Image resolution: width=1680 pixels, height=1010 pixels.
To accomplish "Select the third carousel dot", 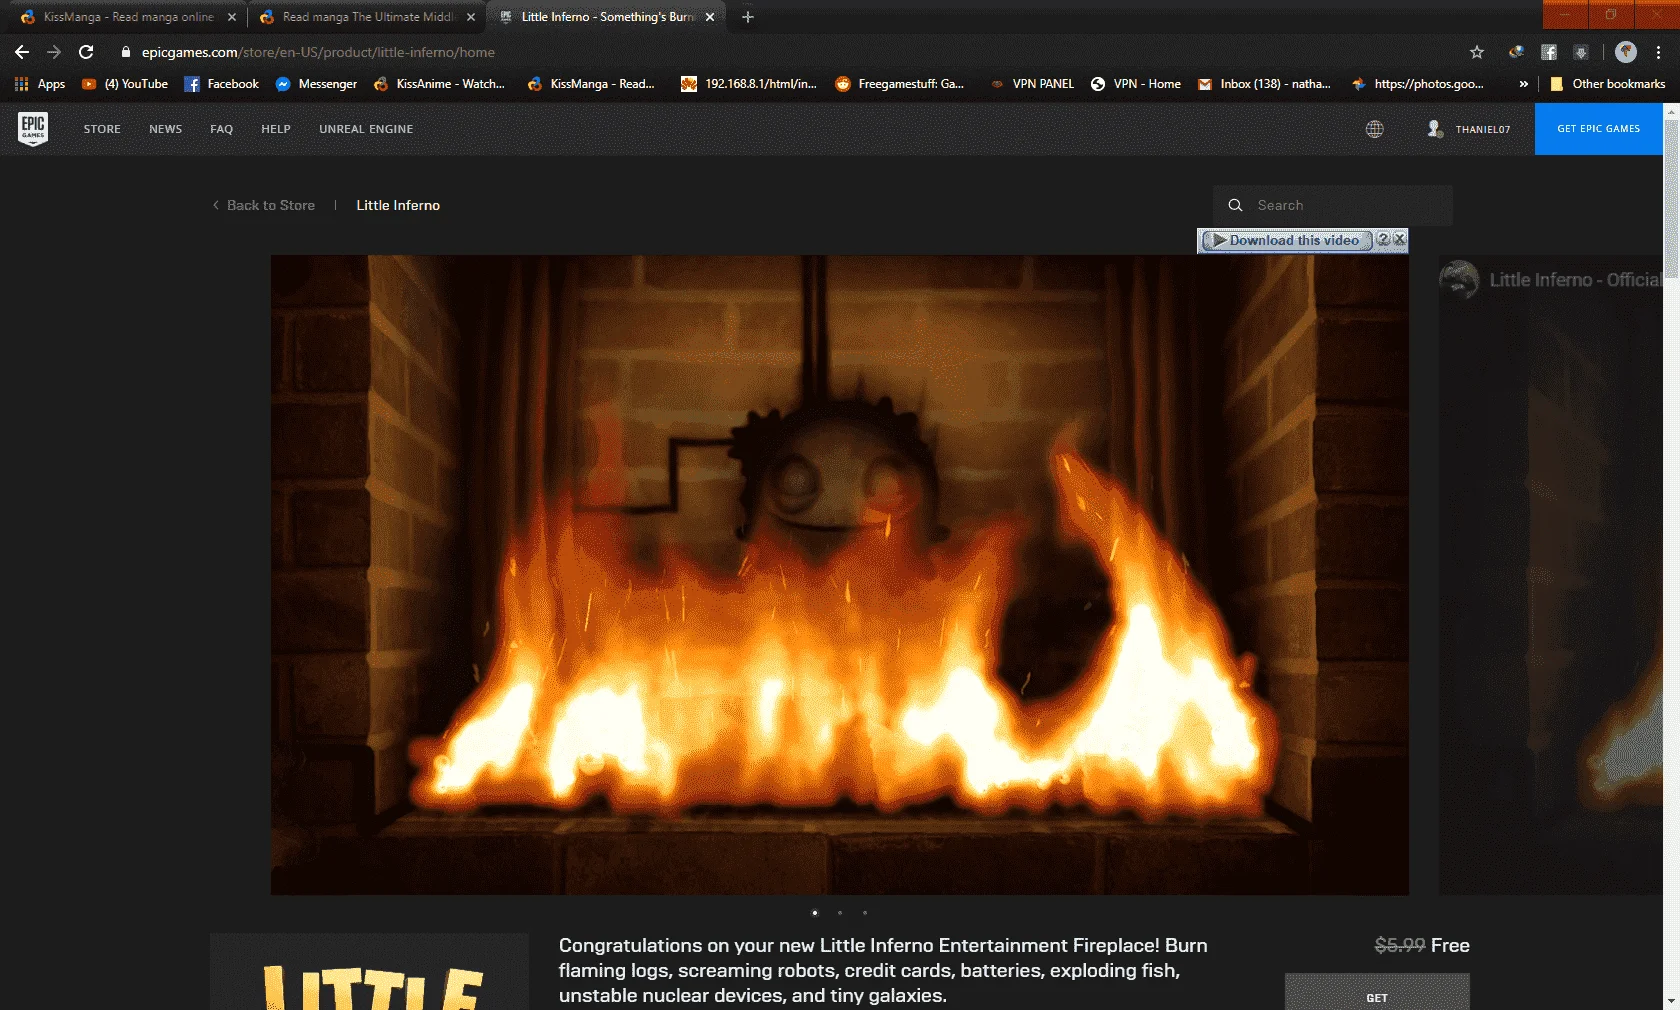I will pos(865,912).
